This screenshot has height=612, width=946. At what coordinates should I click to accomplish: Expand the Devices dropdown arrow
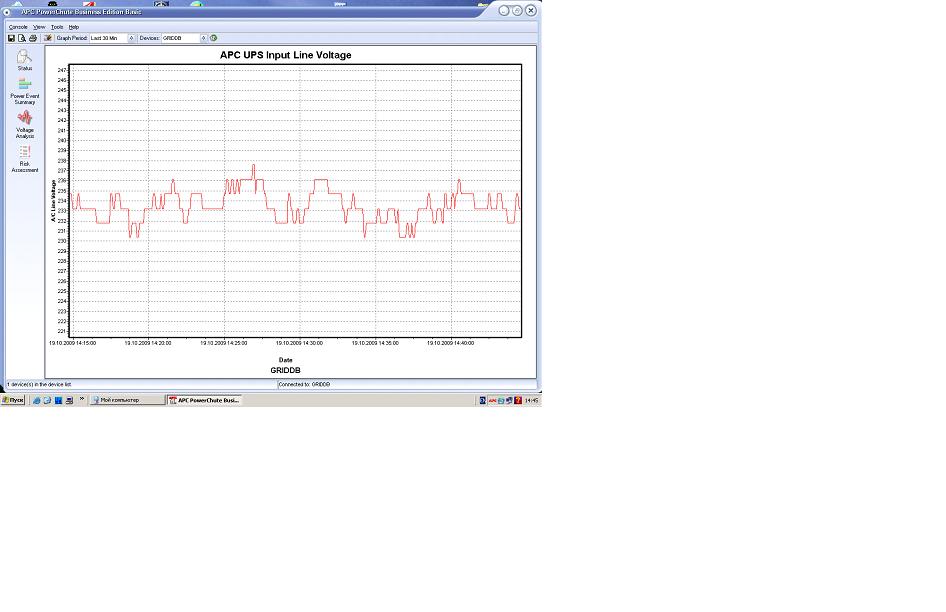(x=203, y=38)
